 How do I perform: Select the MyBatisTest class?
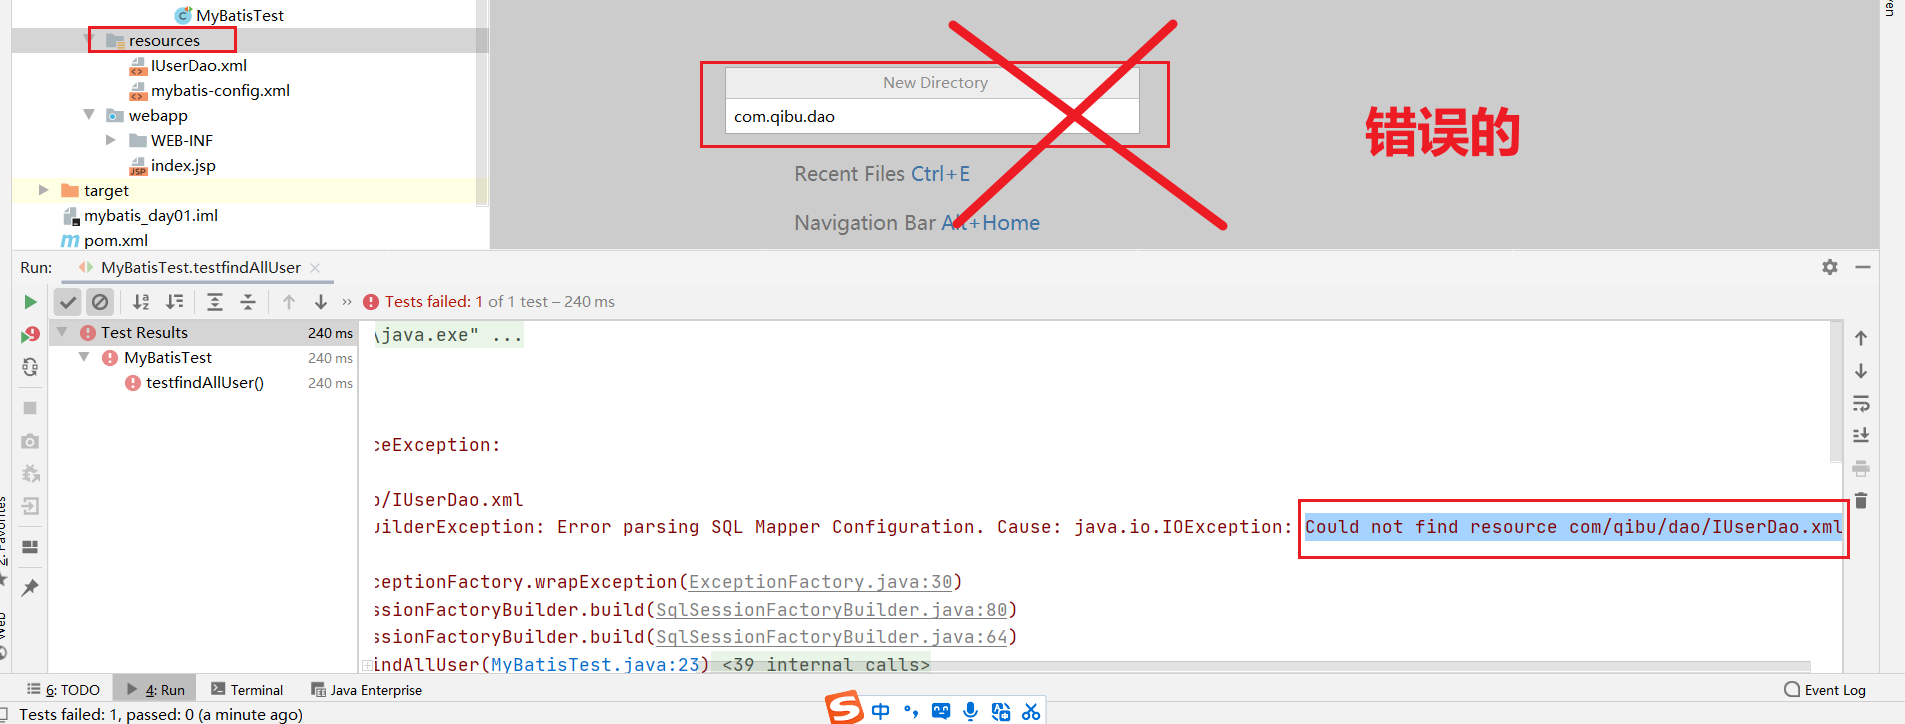(239, 15)
